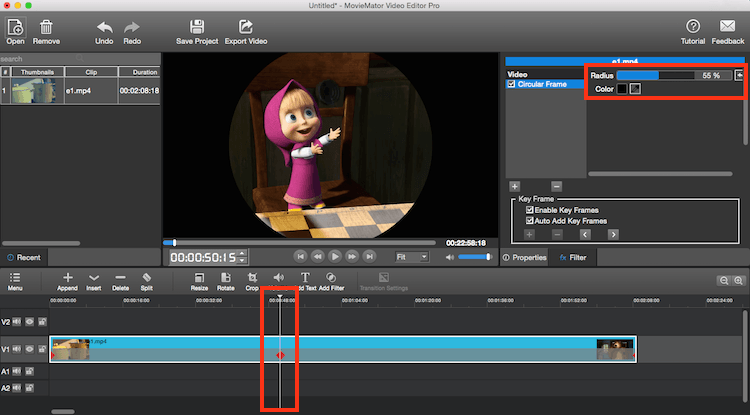Lock the V2 track
750x415 pixels.
click(x=42, y=322)
